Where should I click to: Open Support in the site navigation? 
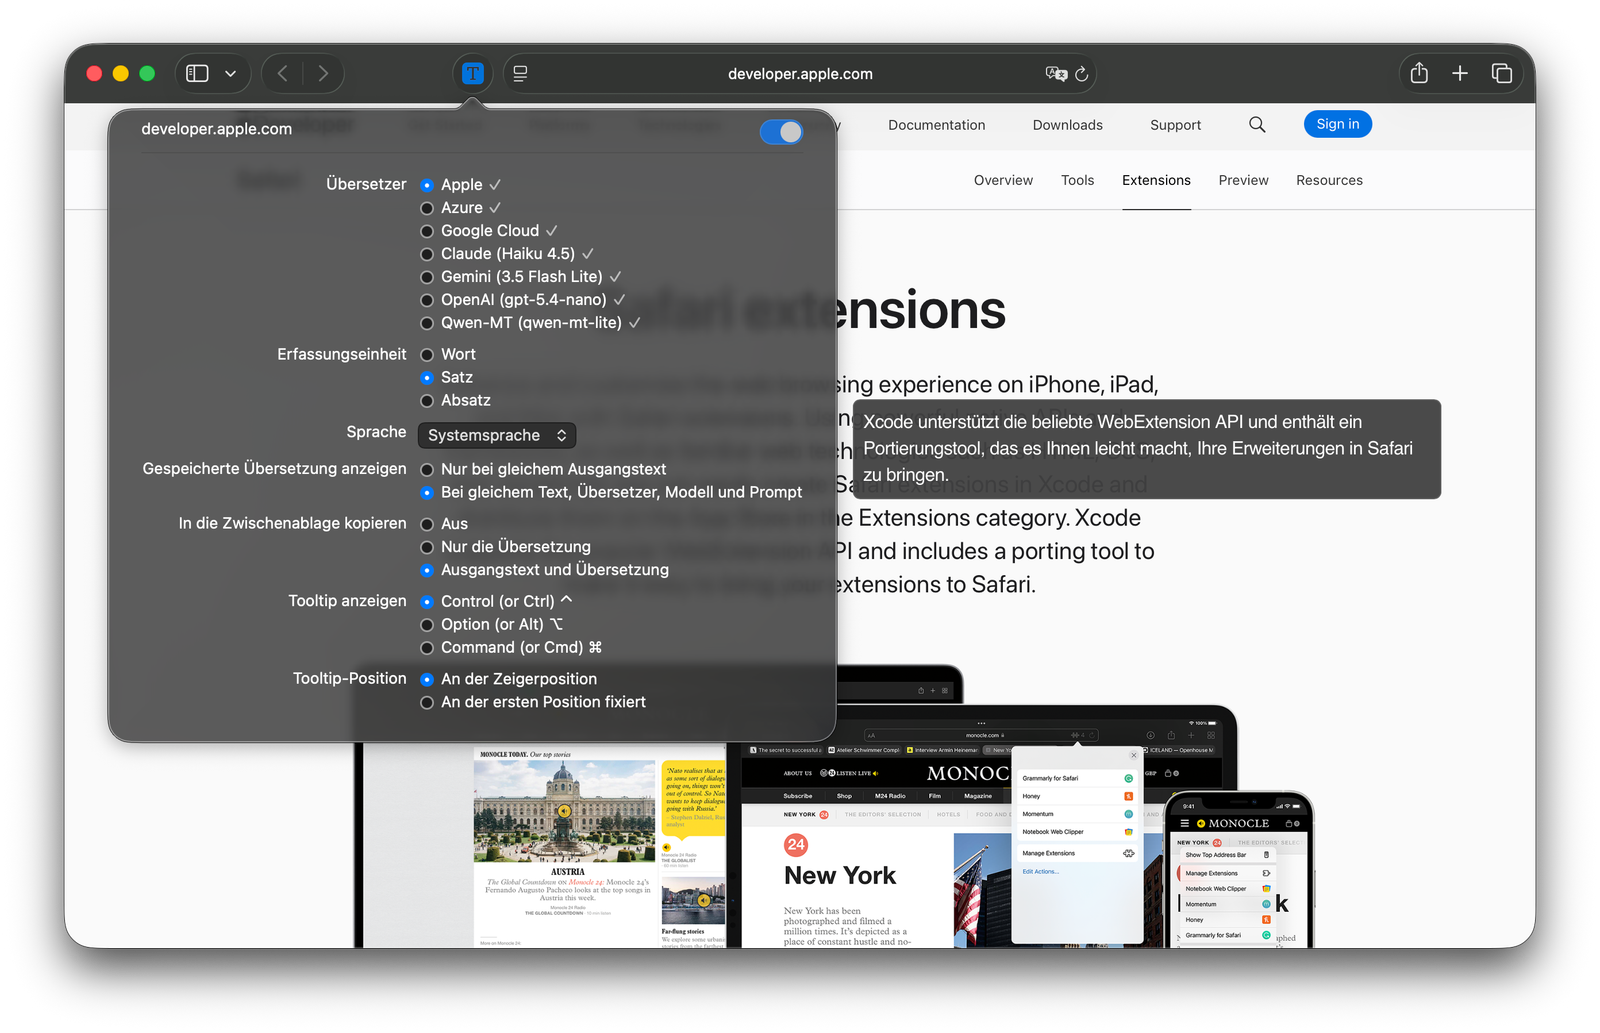[1175, 125]
